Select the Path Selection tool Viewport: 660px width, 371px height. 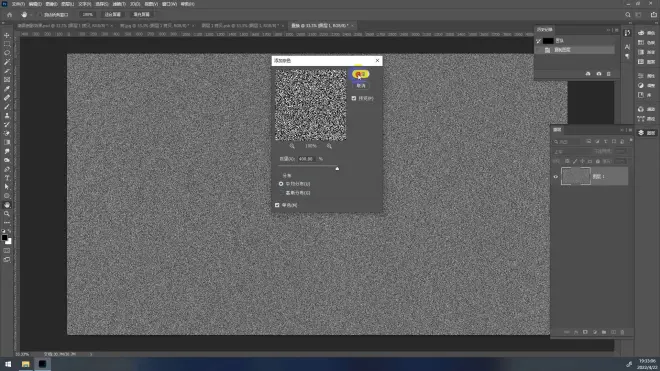7,187
